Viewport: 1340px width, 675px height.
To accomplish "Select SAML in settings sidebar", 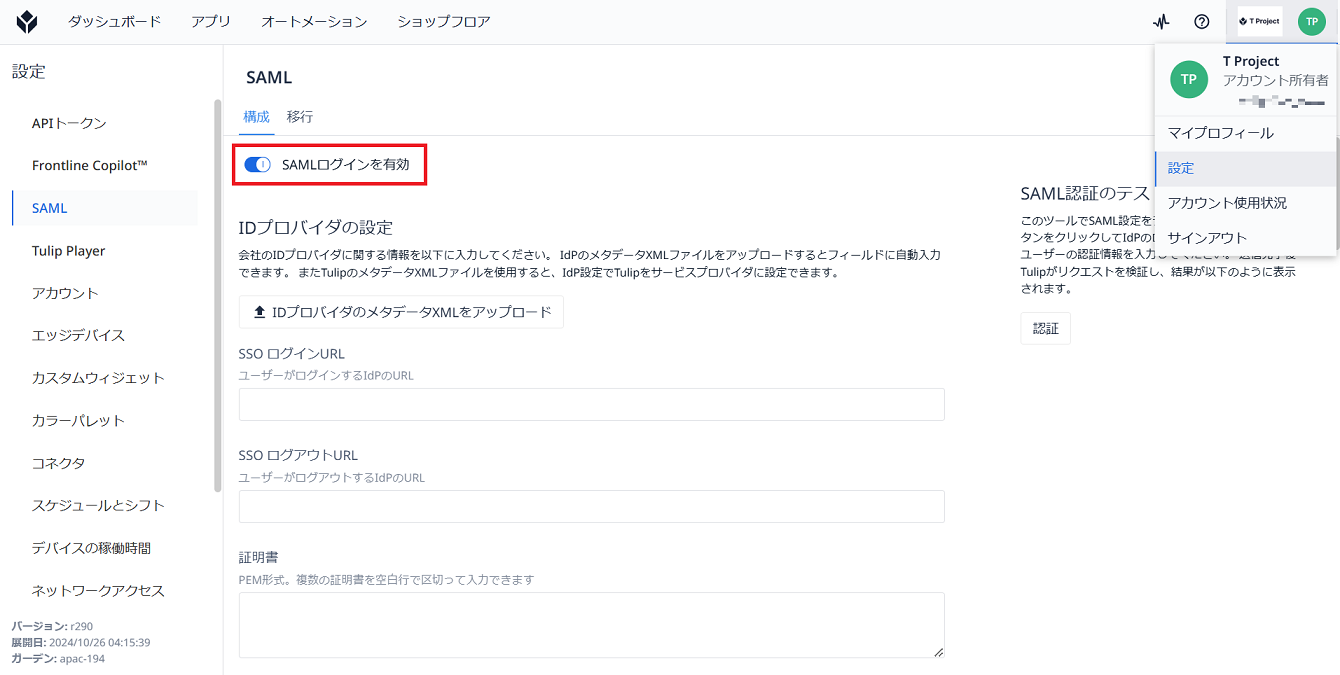I will tap(105, 208).
